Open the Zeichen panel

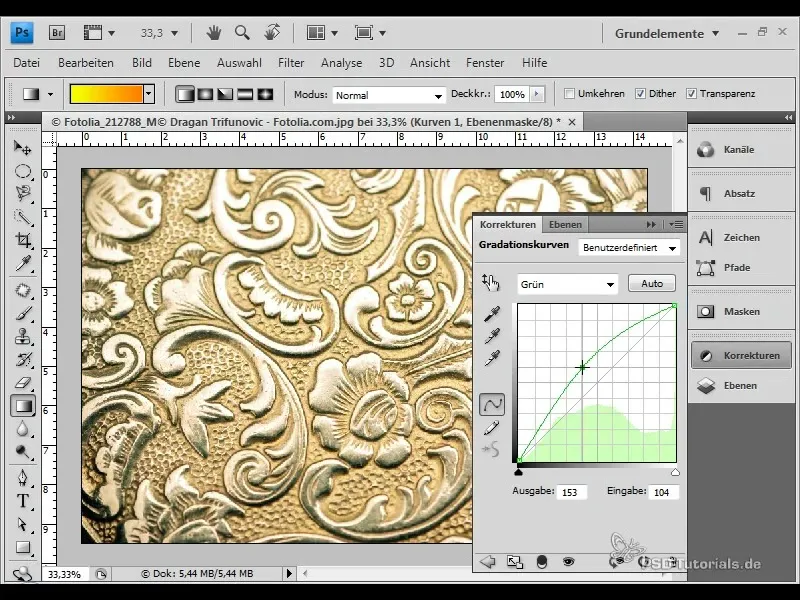[741, 238]
